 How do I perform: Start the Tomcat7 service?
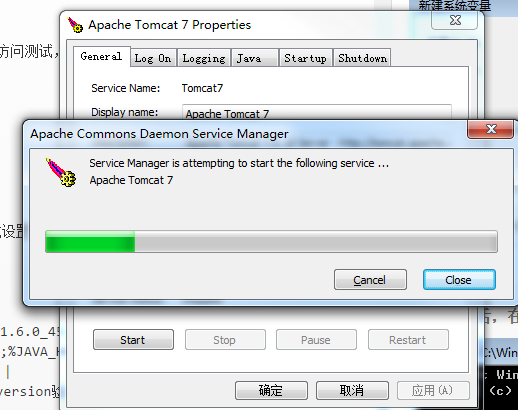coord(133,340)
